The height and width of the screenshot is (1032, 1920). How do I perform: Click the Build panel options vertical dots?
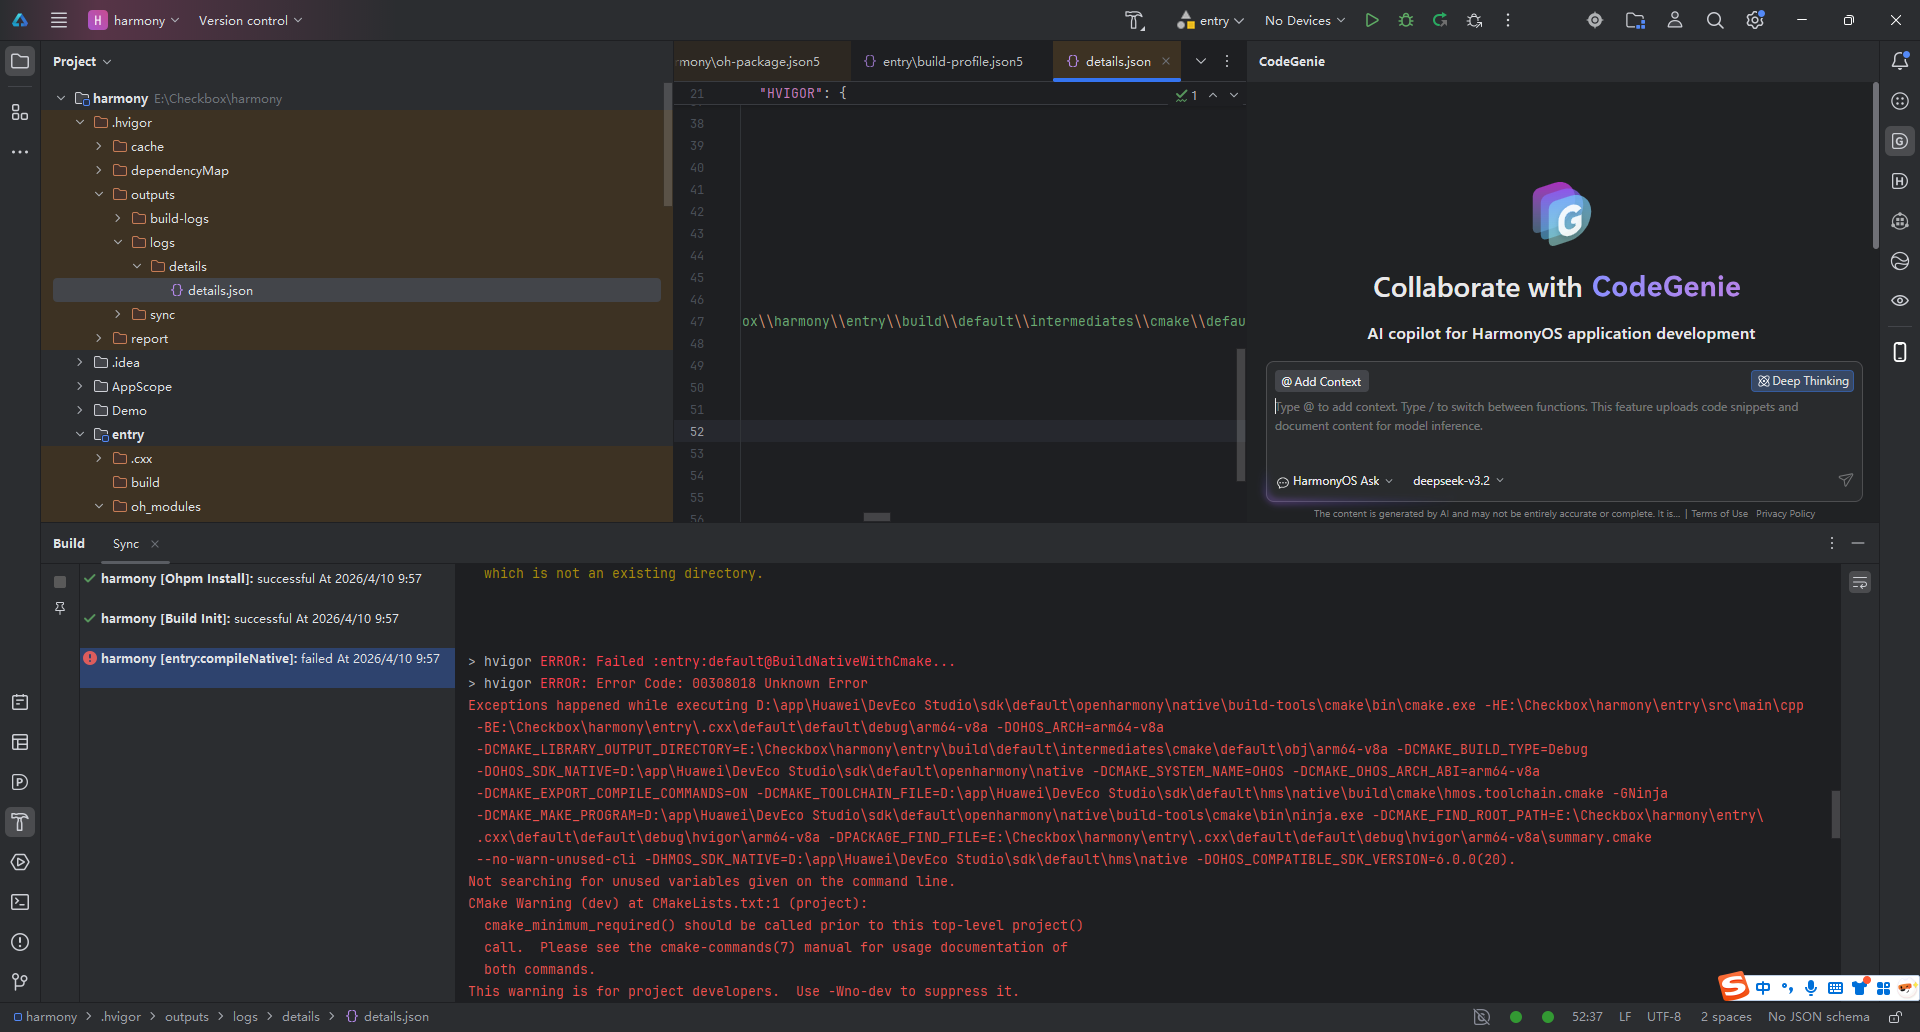[1832, 543]
